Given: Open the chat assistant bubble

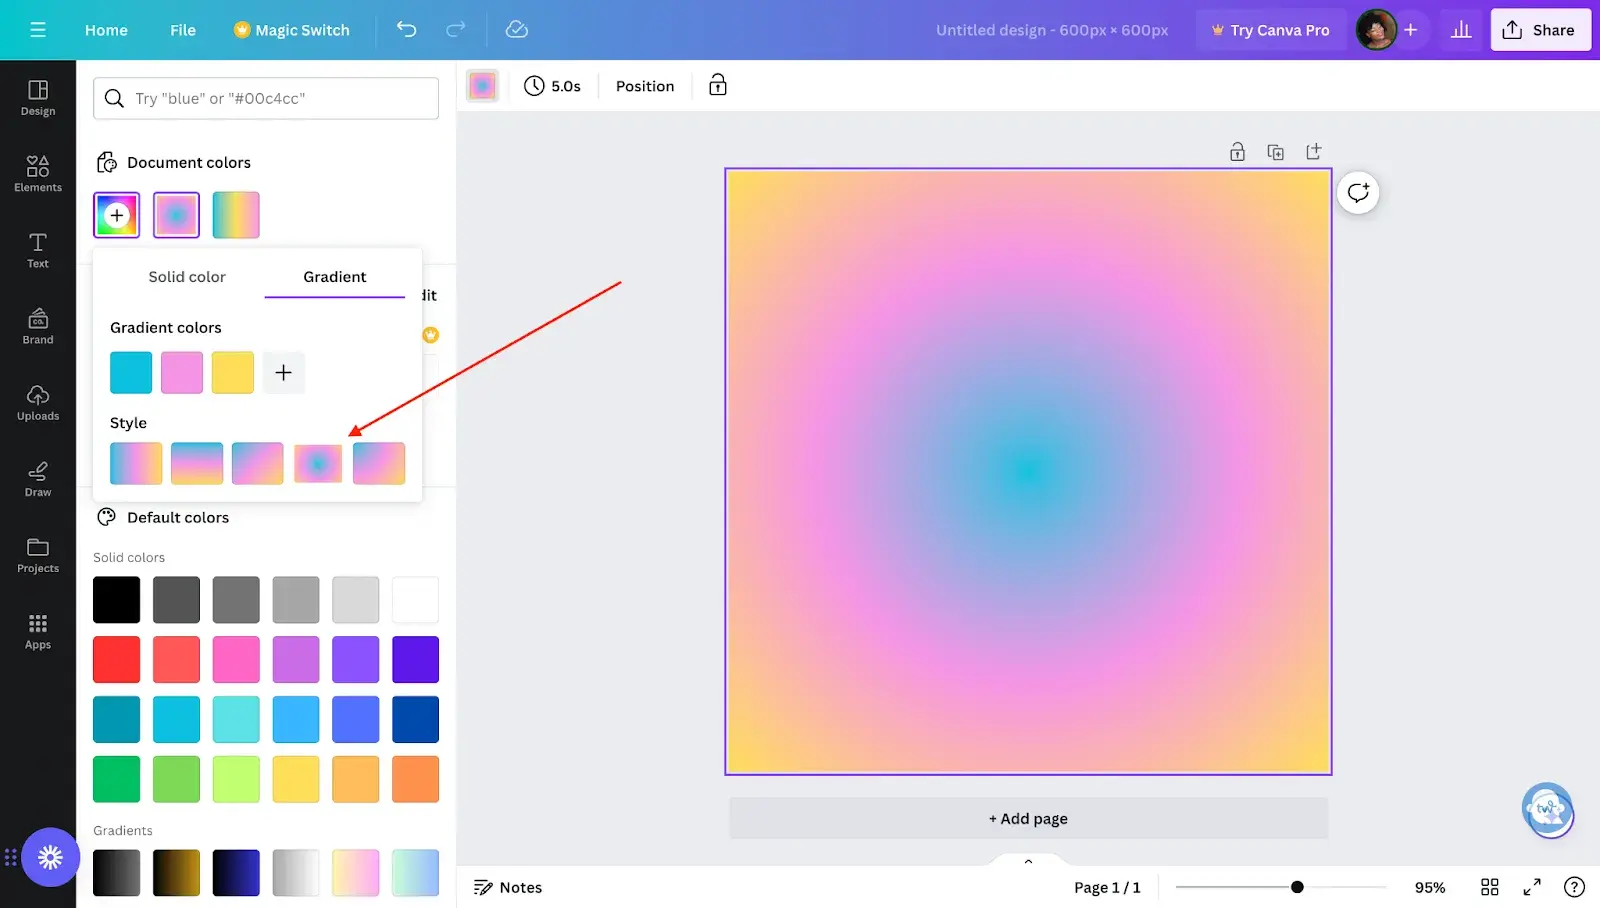Looking at the screenshot, I should point(1548,810).
